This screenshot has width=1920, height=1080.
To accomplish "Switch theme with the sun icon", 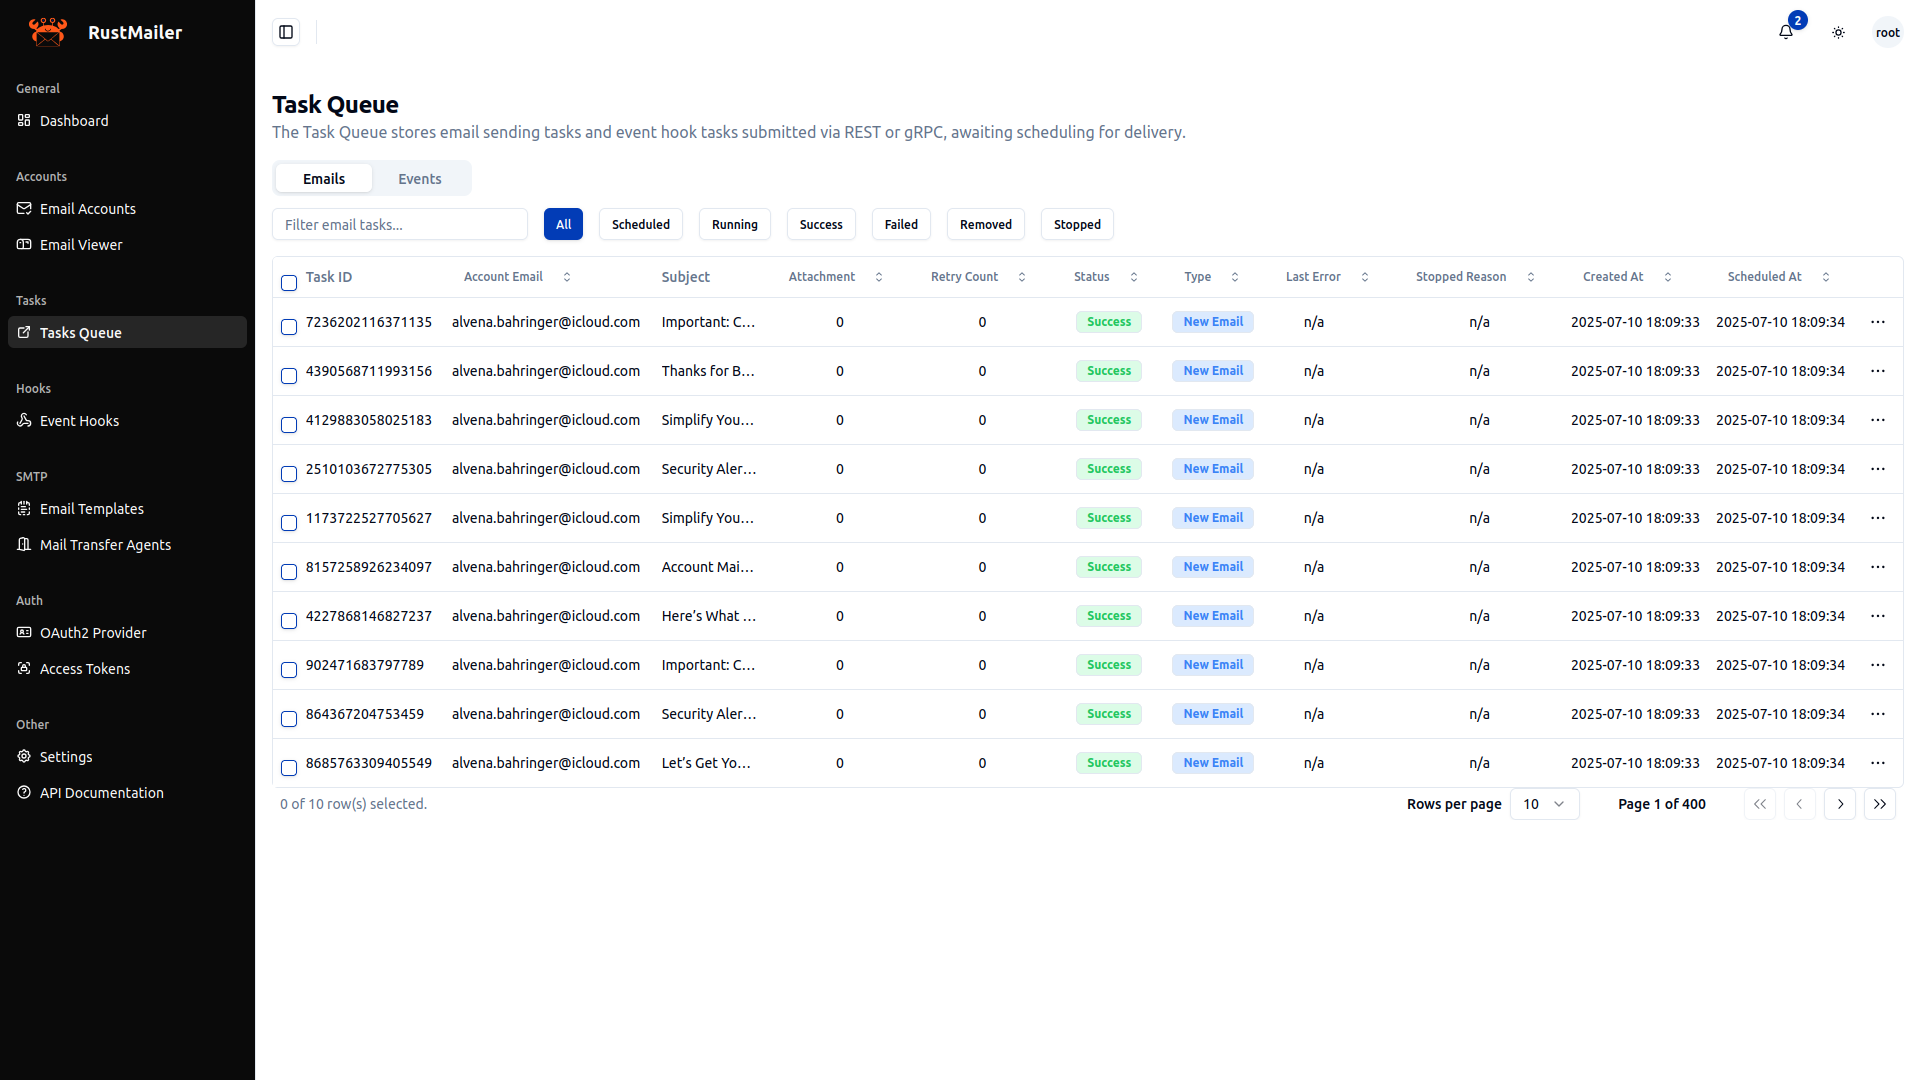I will pos(1838,32).
